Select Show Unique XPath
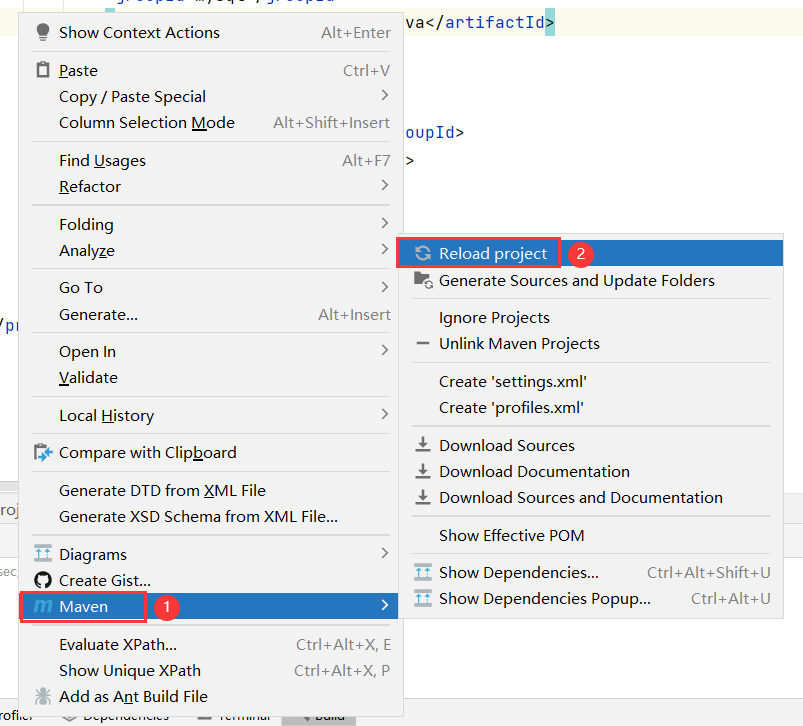Image resolution: width=803 pixels, height=726 pixels. click(x=211, y=670)
